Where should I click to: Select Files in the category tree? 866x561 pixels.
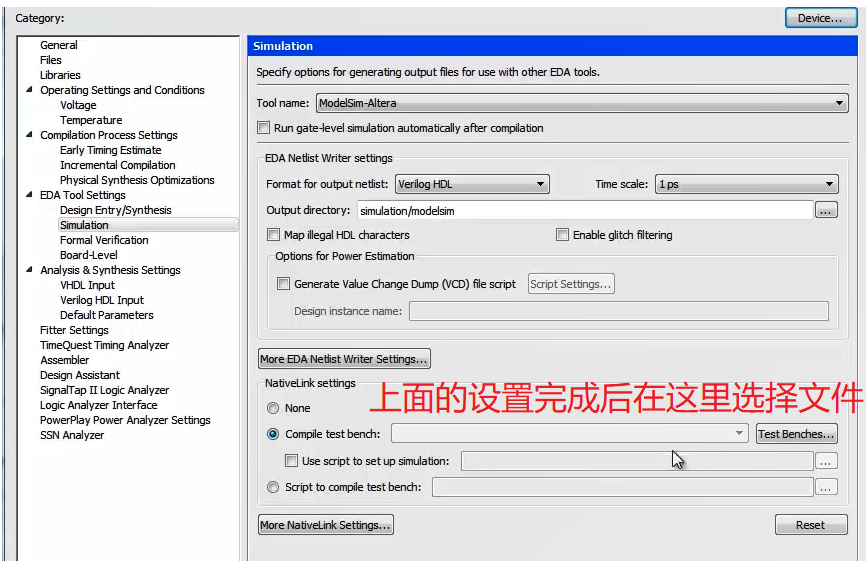point(51,60)
